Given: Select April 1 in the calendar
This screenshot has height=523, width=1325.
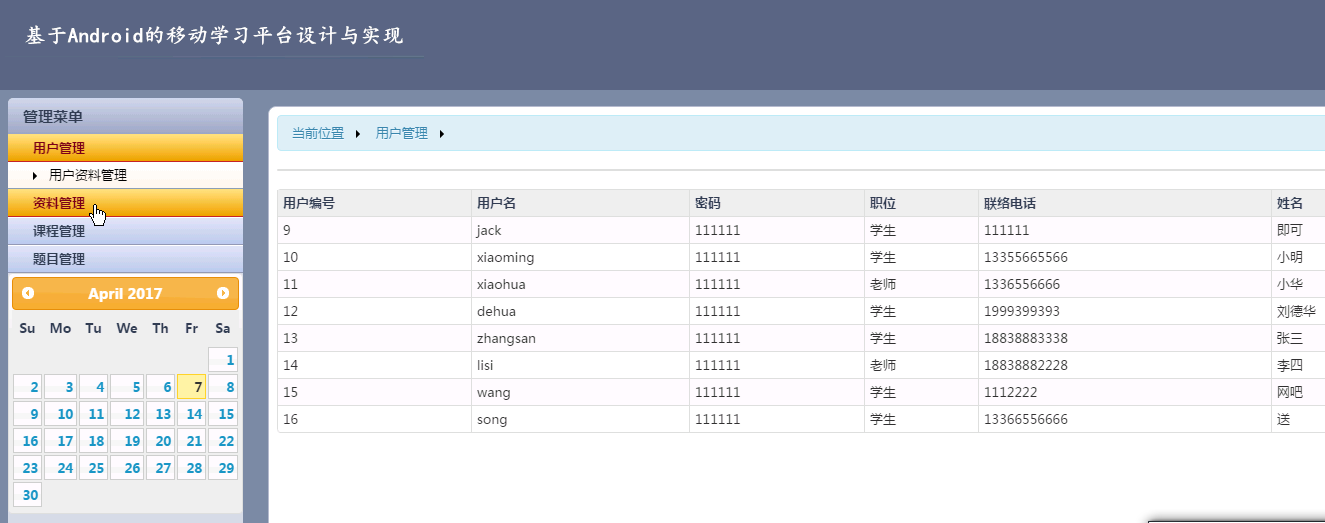Looking at the screenshot, I should [223, 360].
